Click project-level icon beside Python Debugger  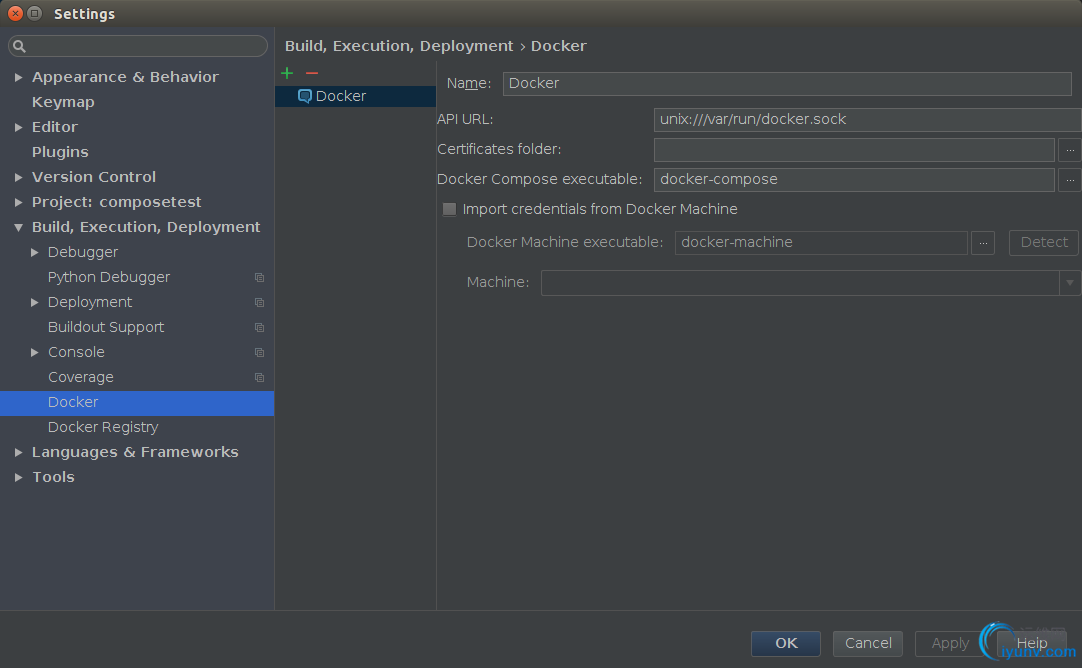259,277
